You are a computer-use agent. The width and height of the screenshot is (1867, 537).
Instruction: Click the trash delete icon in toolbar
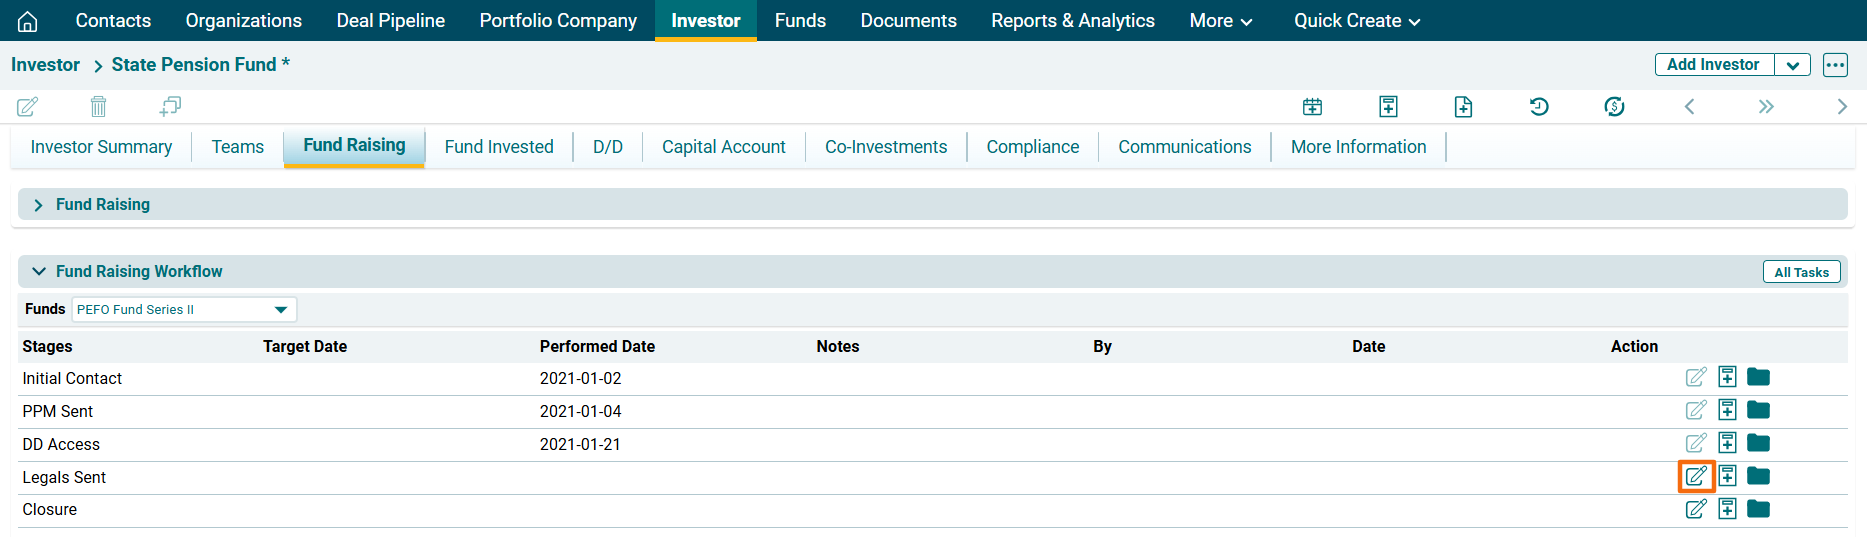click(98, 106)
